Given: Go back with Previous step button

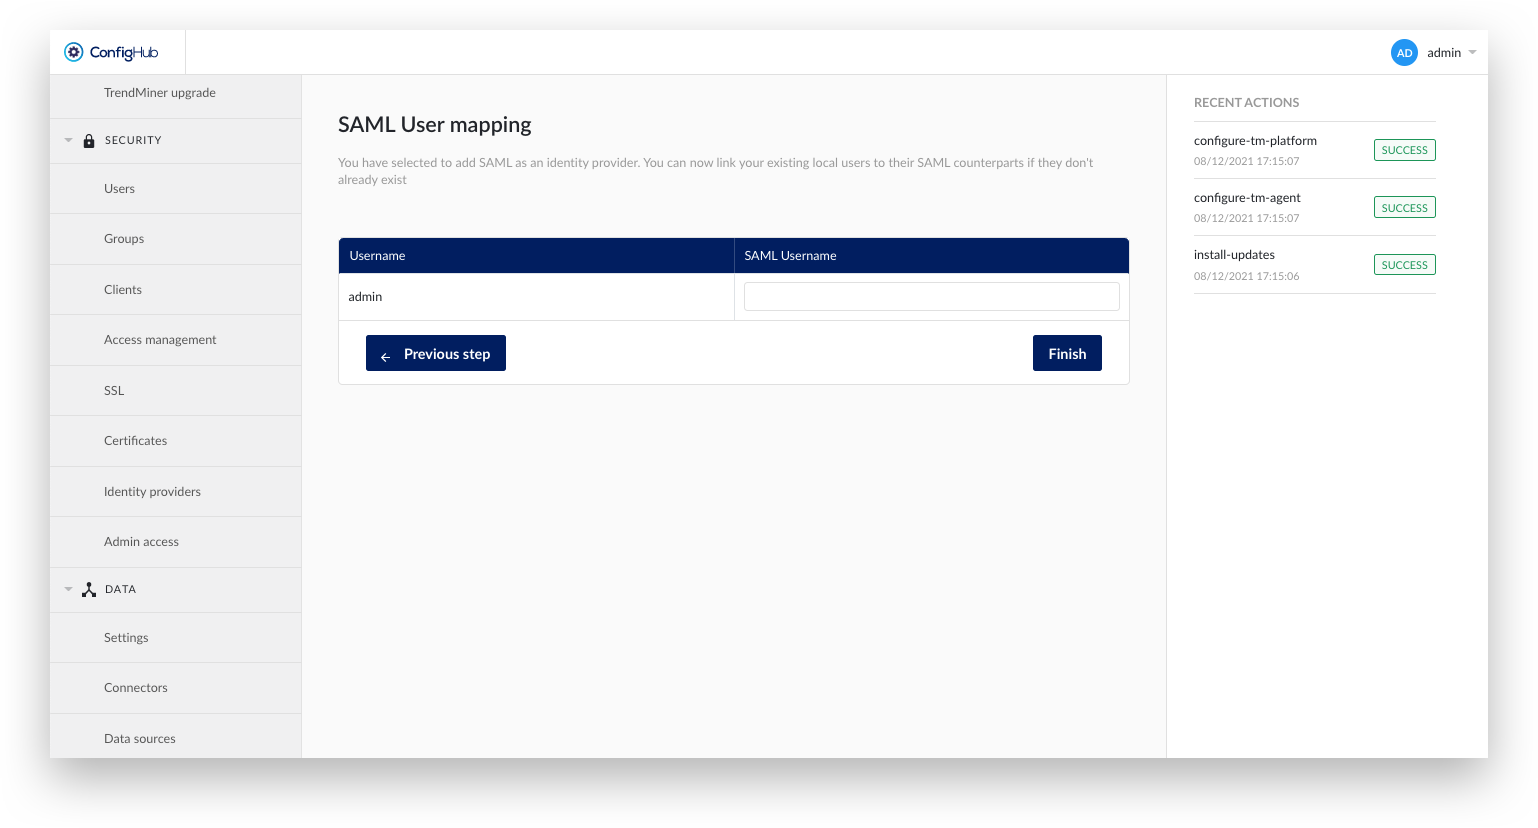Looking at the screenshot, I should [x=436, y=353].
